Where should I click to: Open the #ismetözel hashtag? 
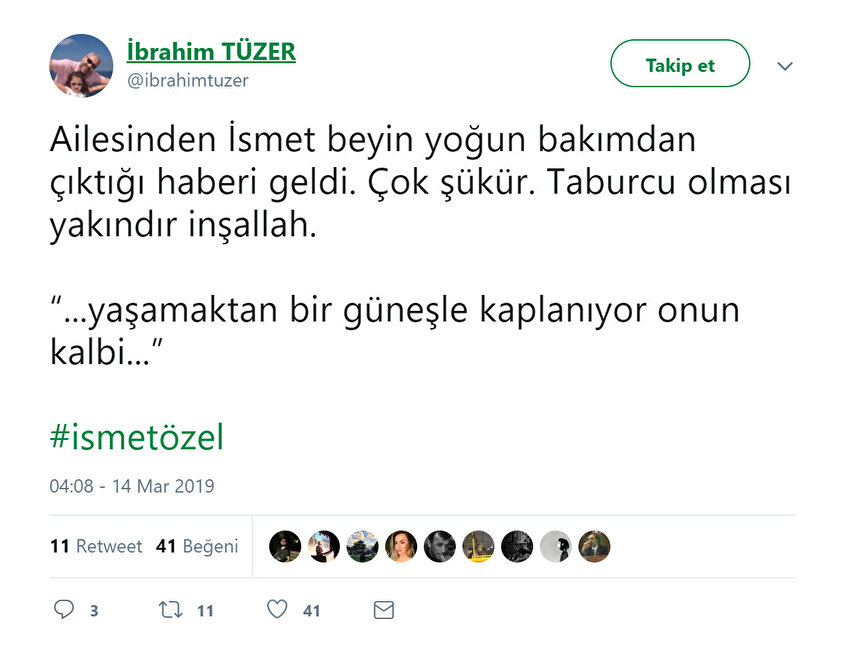137,437
